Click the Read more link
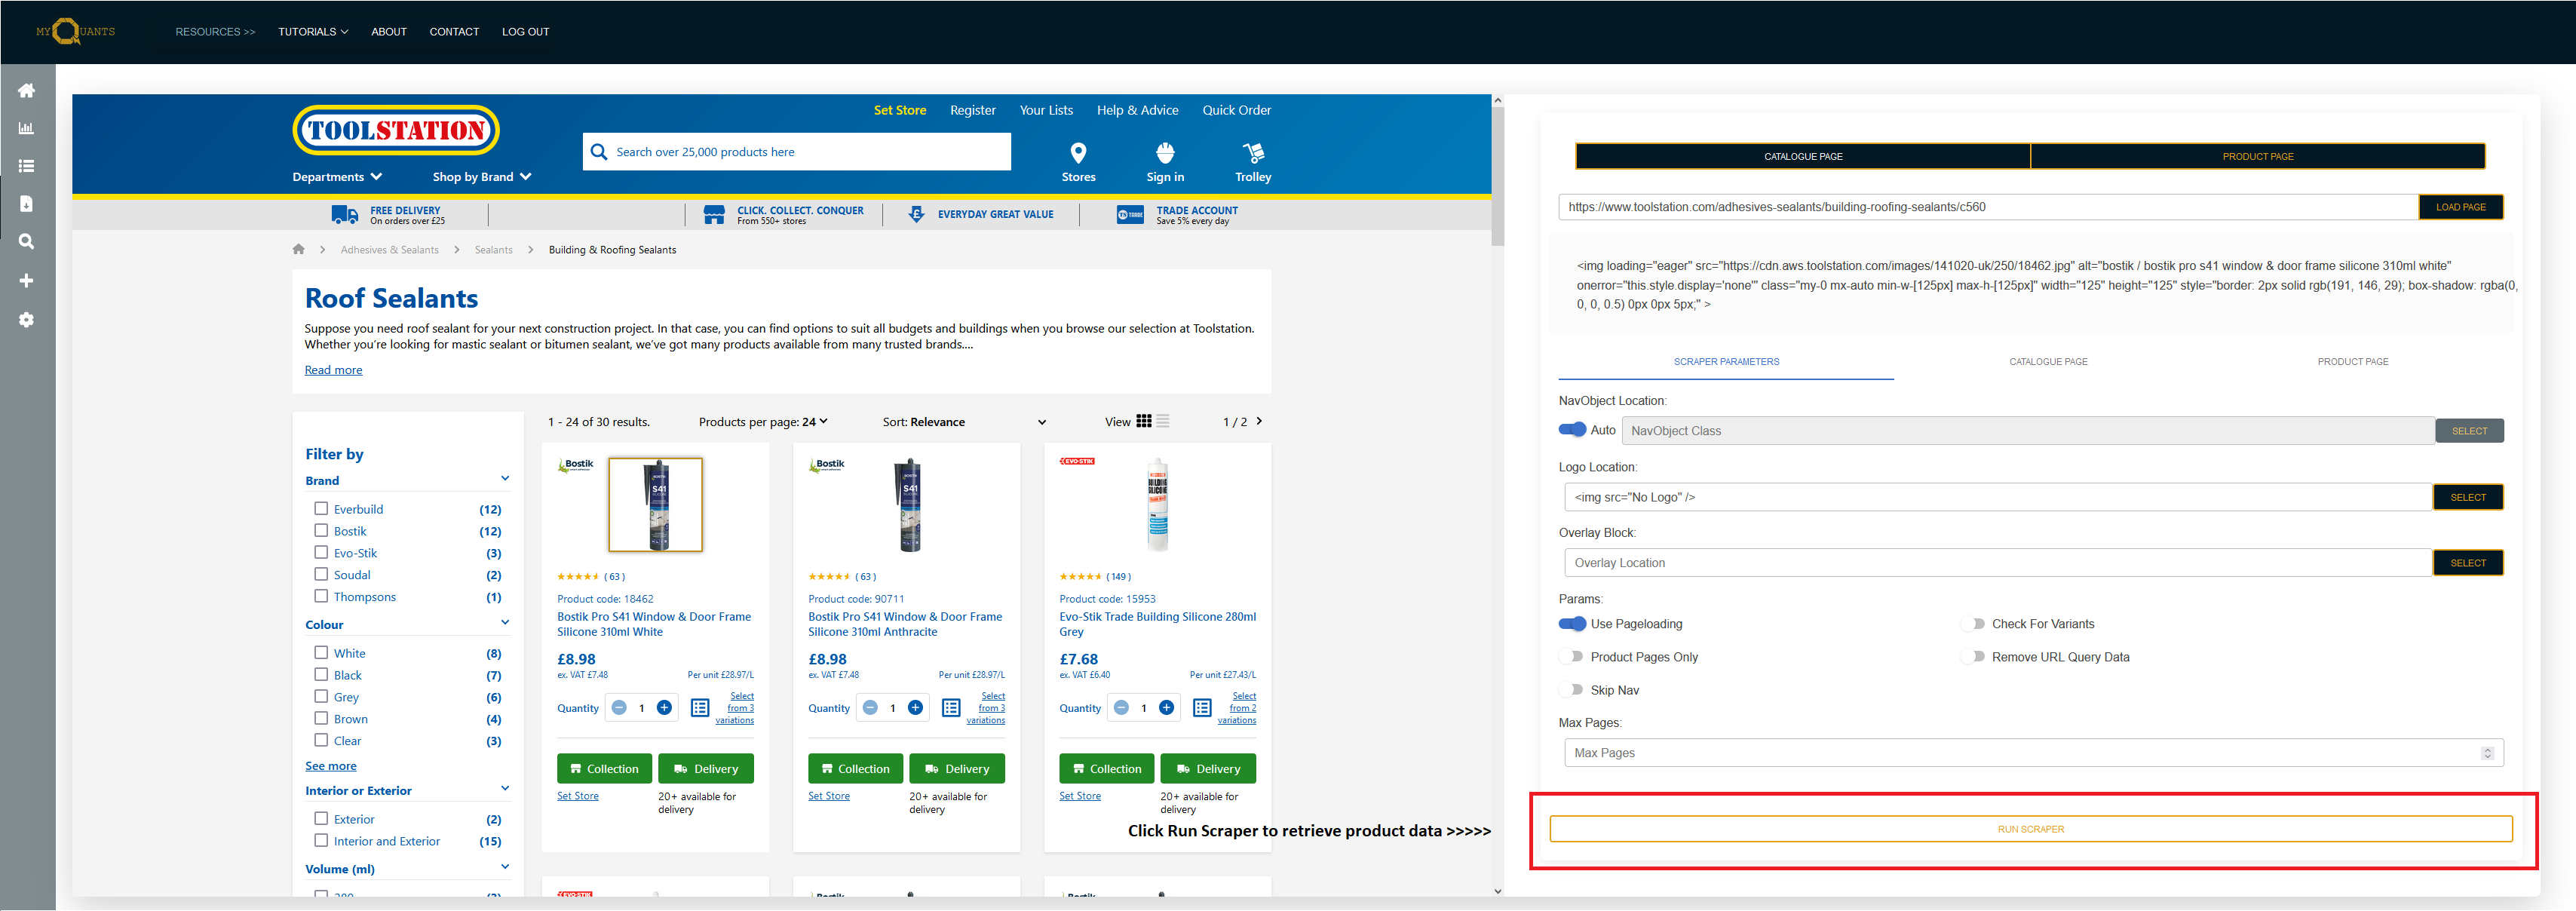The image size is (2576, 911). [x=333, y=370]
